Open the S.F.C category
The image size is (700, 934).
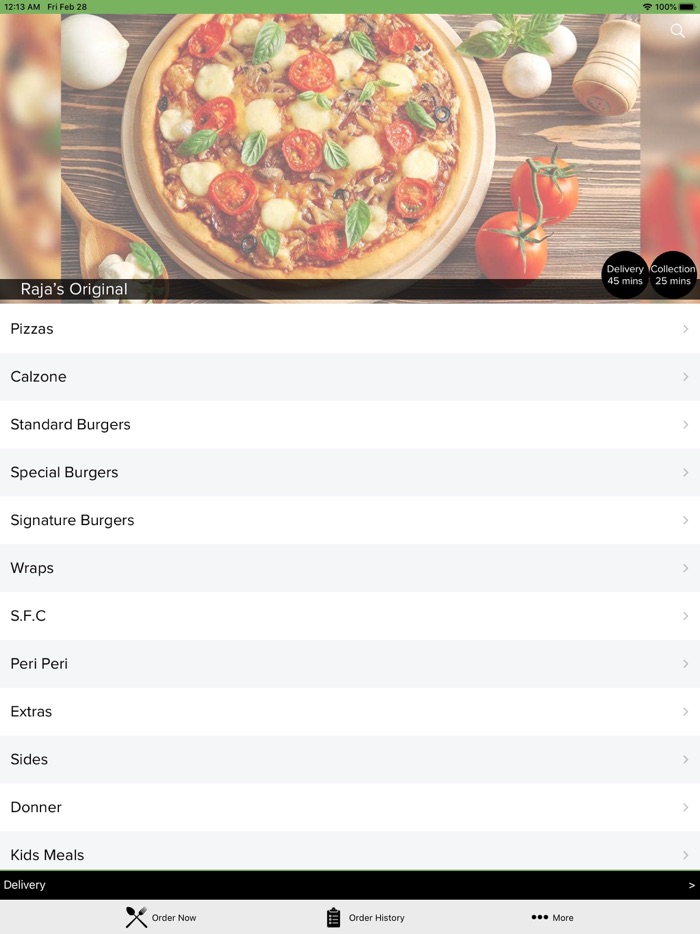click(x=350, y=616)
